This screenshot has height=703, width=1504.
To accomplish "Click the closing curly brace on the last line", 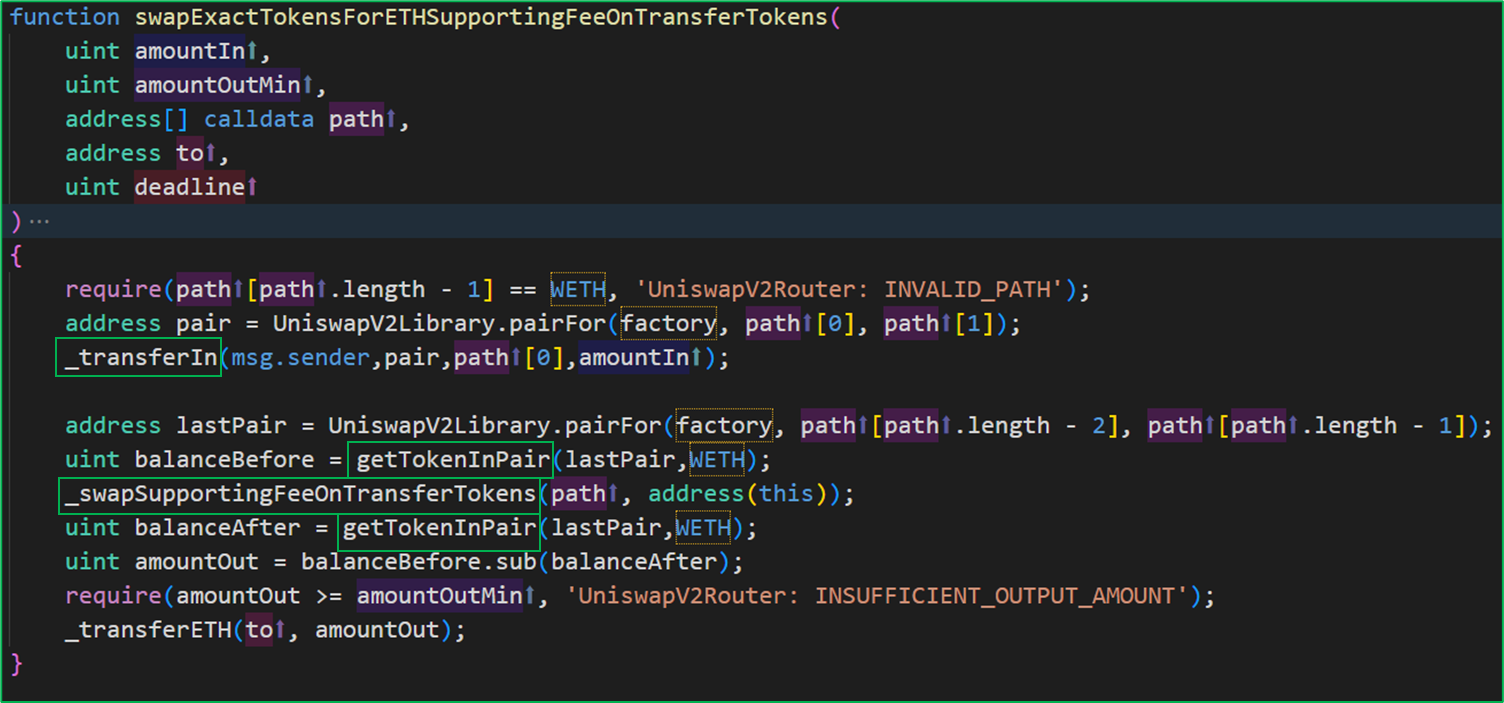I will [x=16, y=663].
